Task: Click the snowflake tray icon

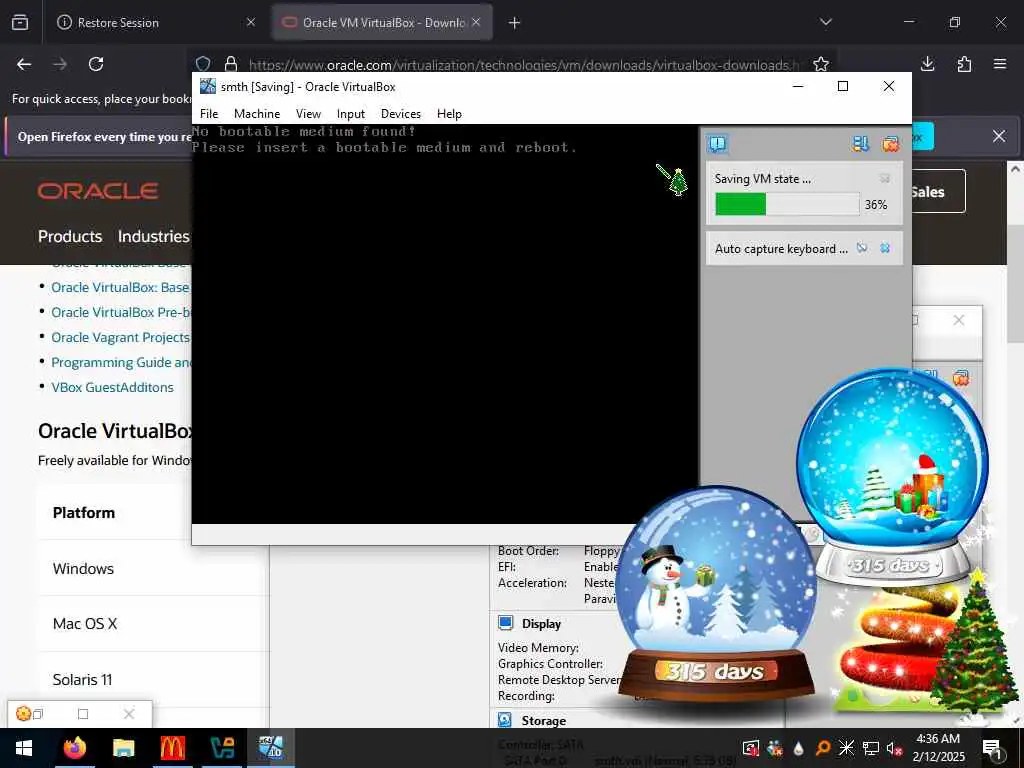Action: tap(846, 748)
